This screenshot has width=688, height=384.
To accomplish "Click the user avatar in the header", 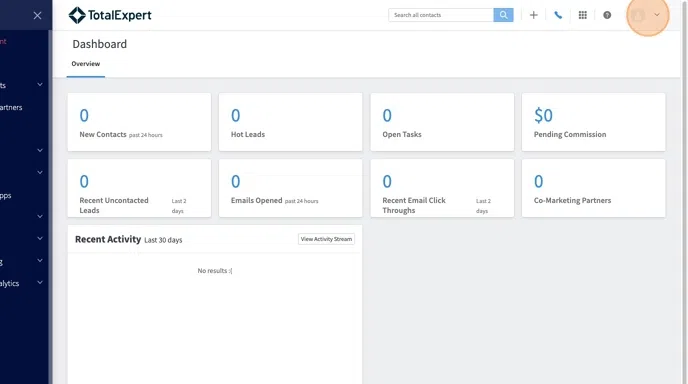I will click(638, 15).
